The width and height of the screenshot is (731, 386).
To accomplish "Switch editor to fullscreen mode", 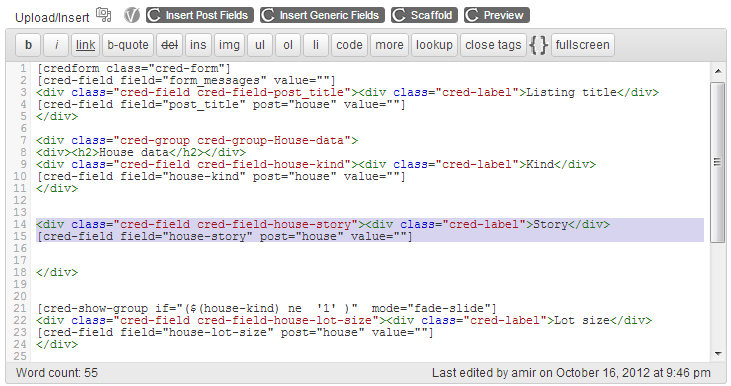I will click(x=583, y=45).
